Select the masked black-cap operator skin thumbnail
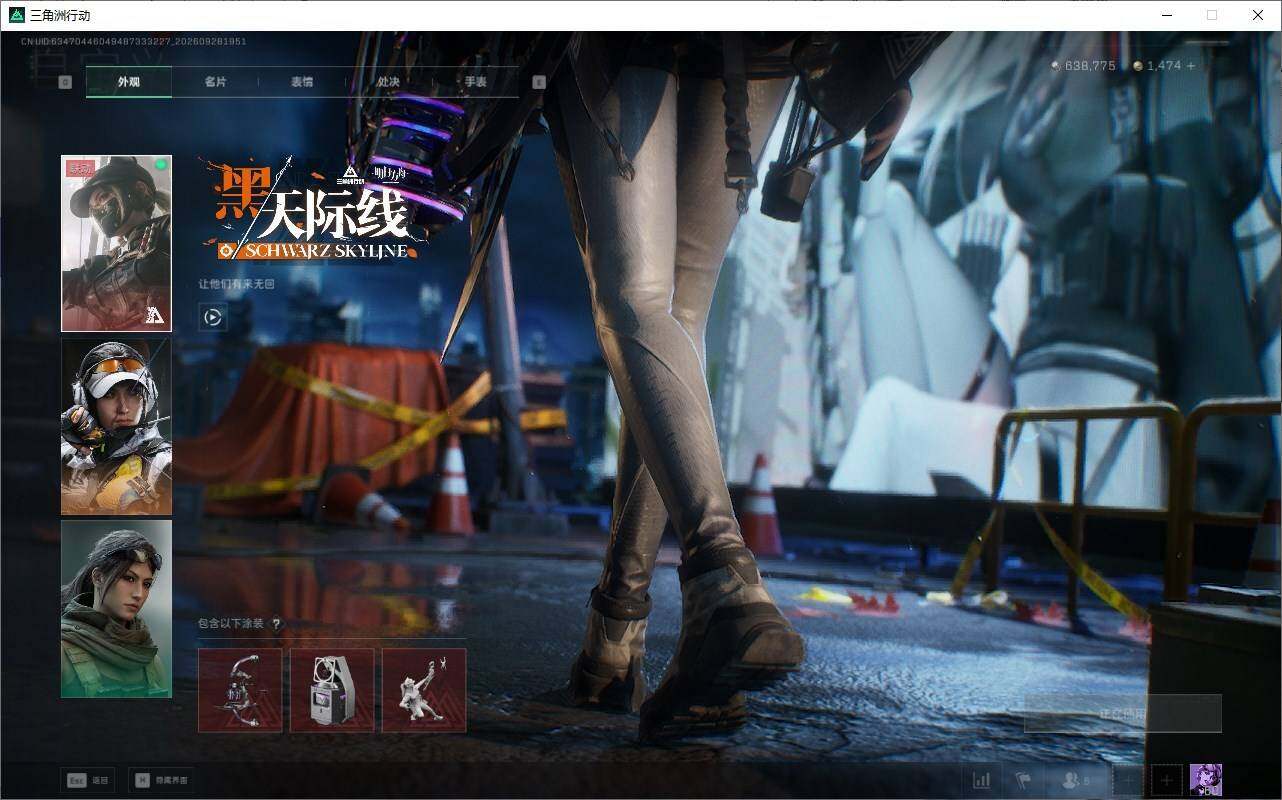1282x800 pixels. tap(116, 243)
